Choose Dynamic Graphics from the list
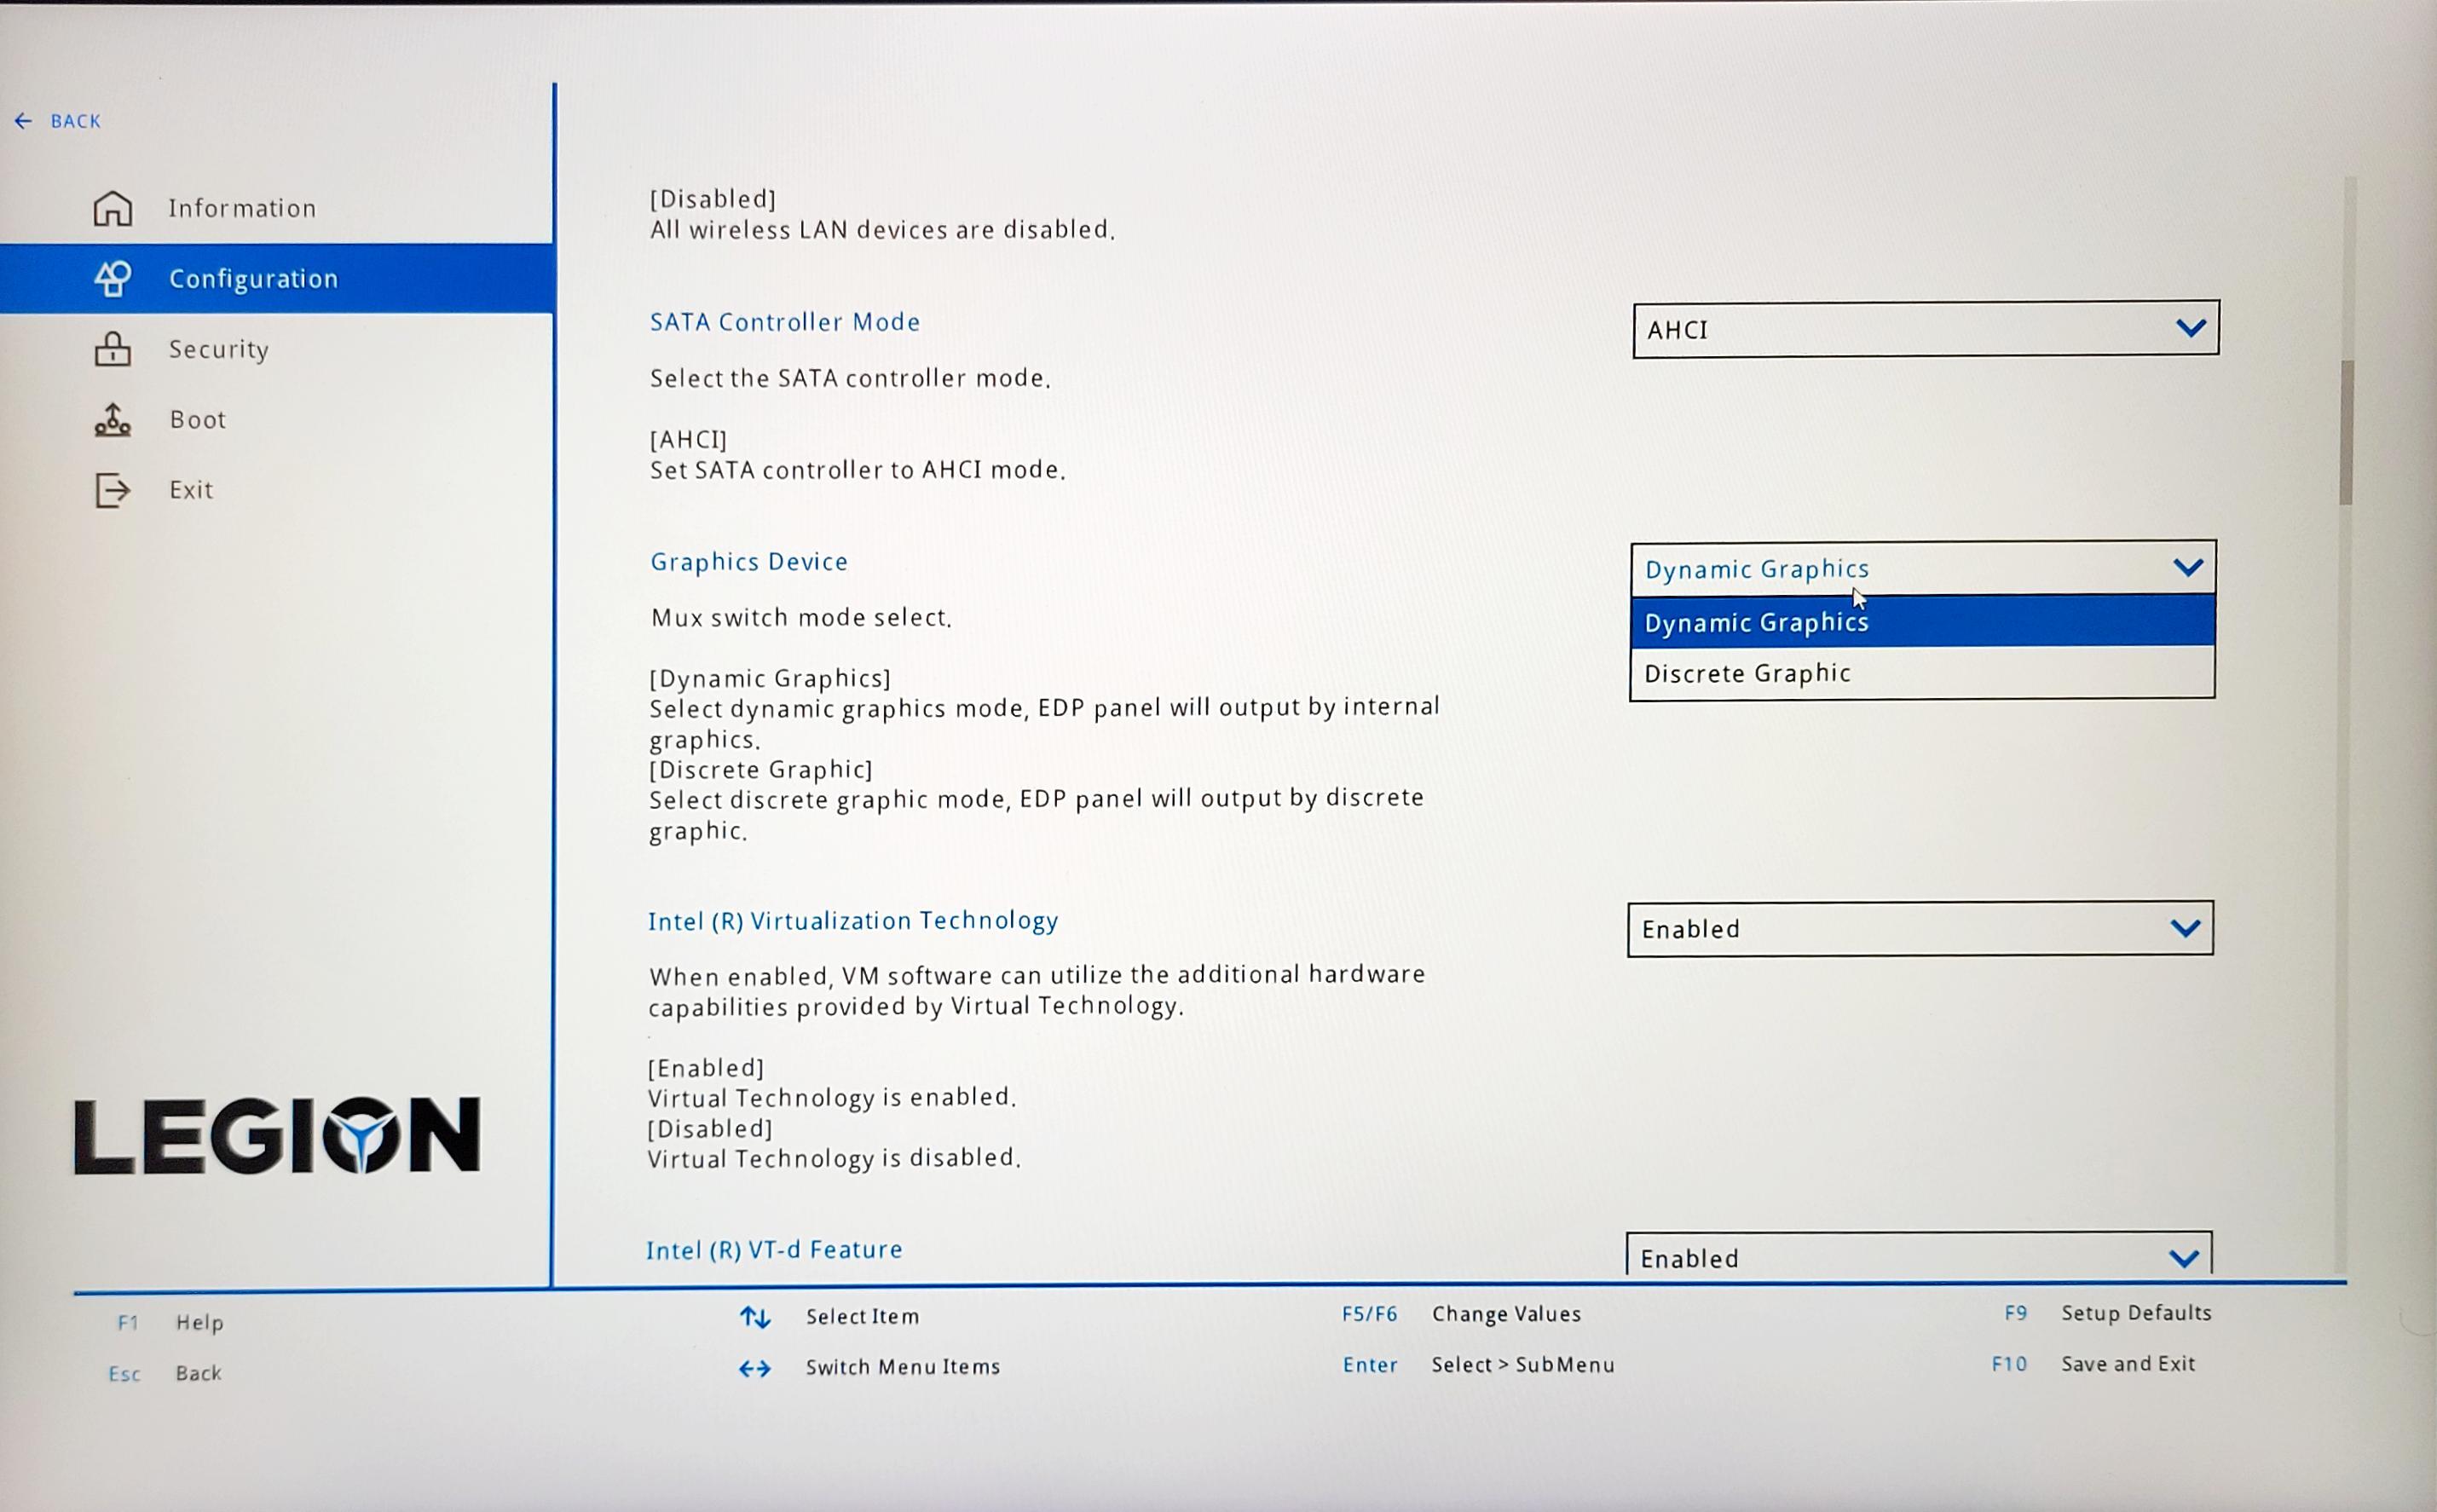This screenshot has width=2437, height=1512. point(1922,621)
